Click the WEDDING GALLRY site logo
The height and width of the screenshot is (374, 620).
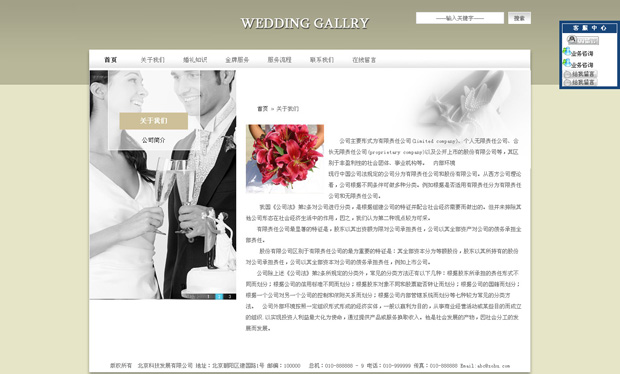coord(305,23)
